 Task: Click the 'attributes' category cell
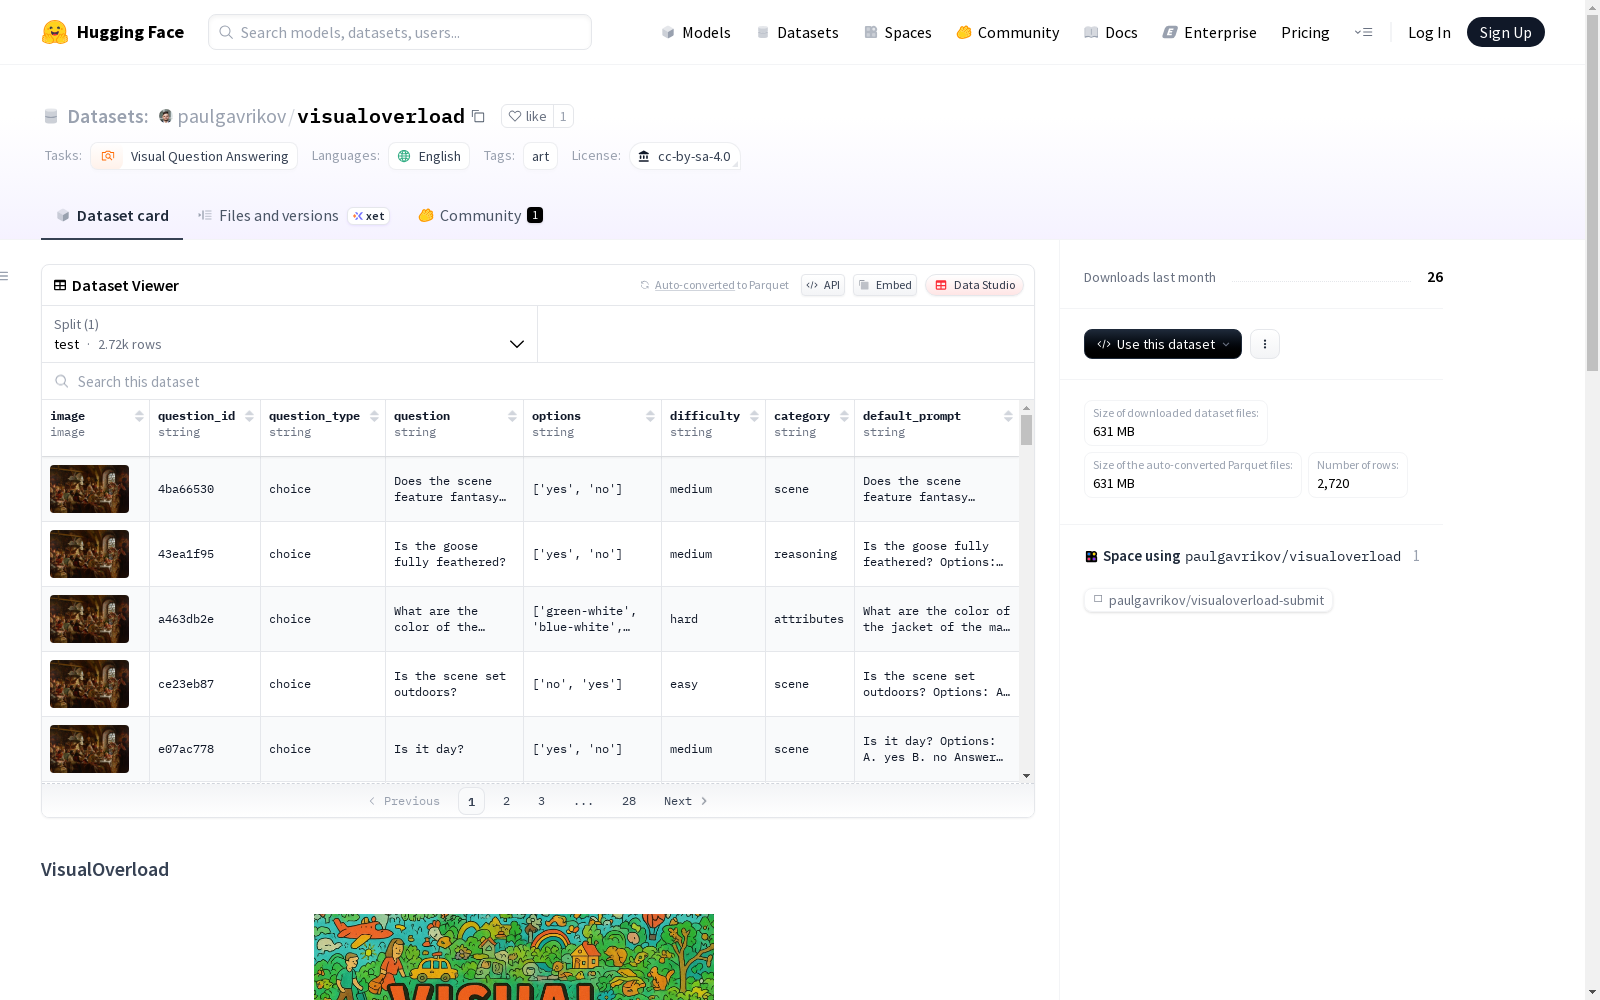coord(810,619)
